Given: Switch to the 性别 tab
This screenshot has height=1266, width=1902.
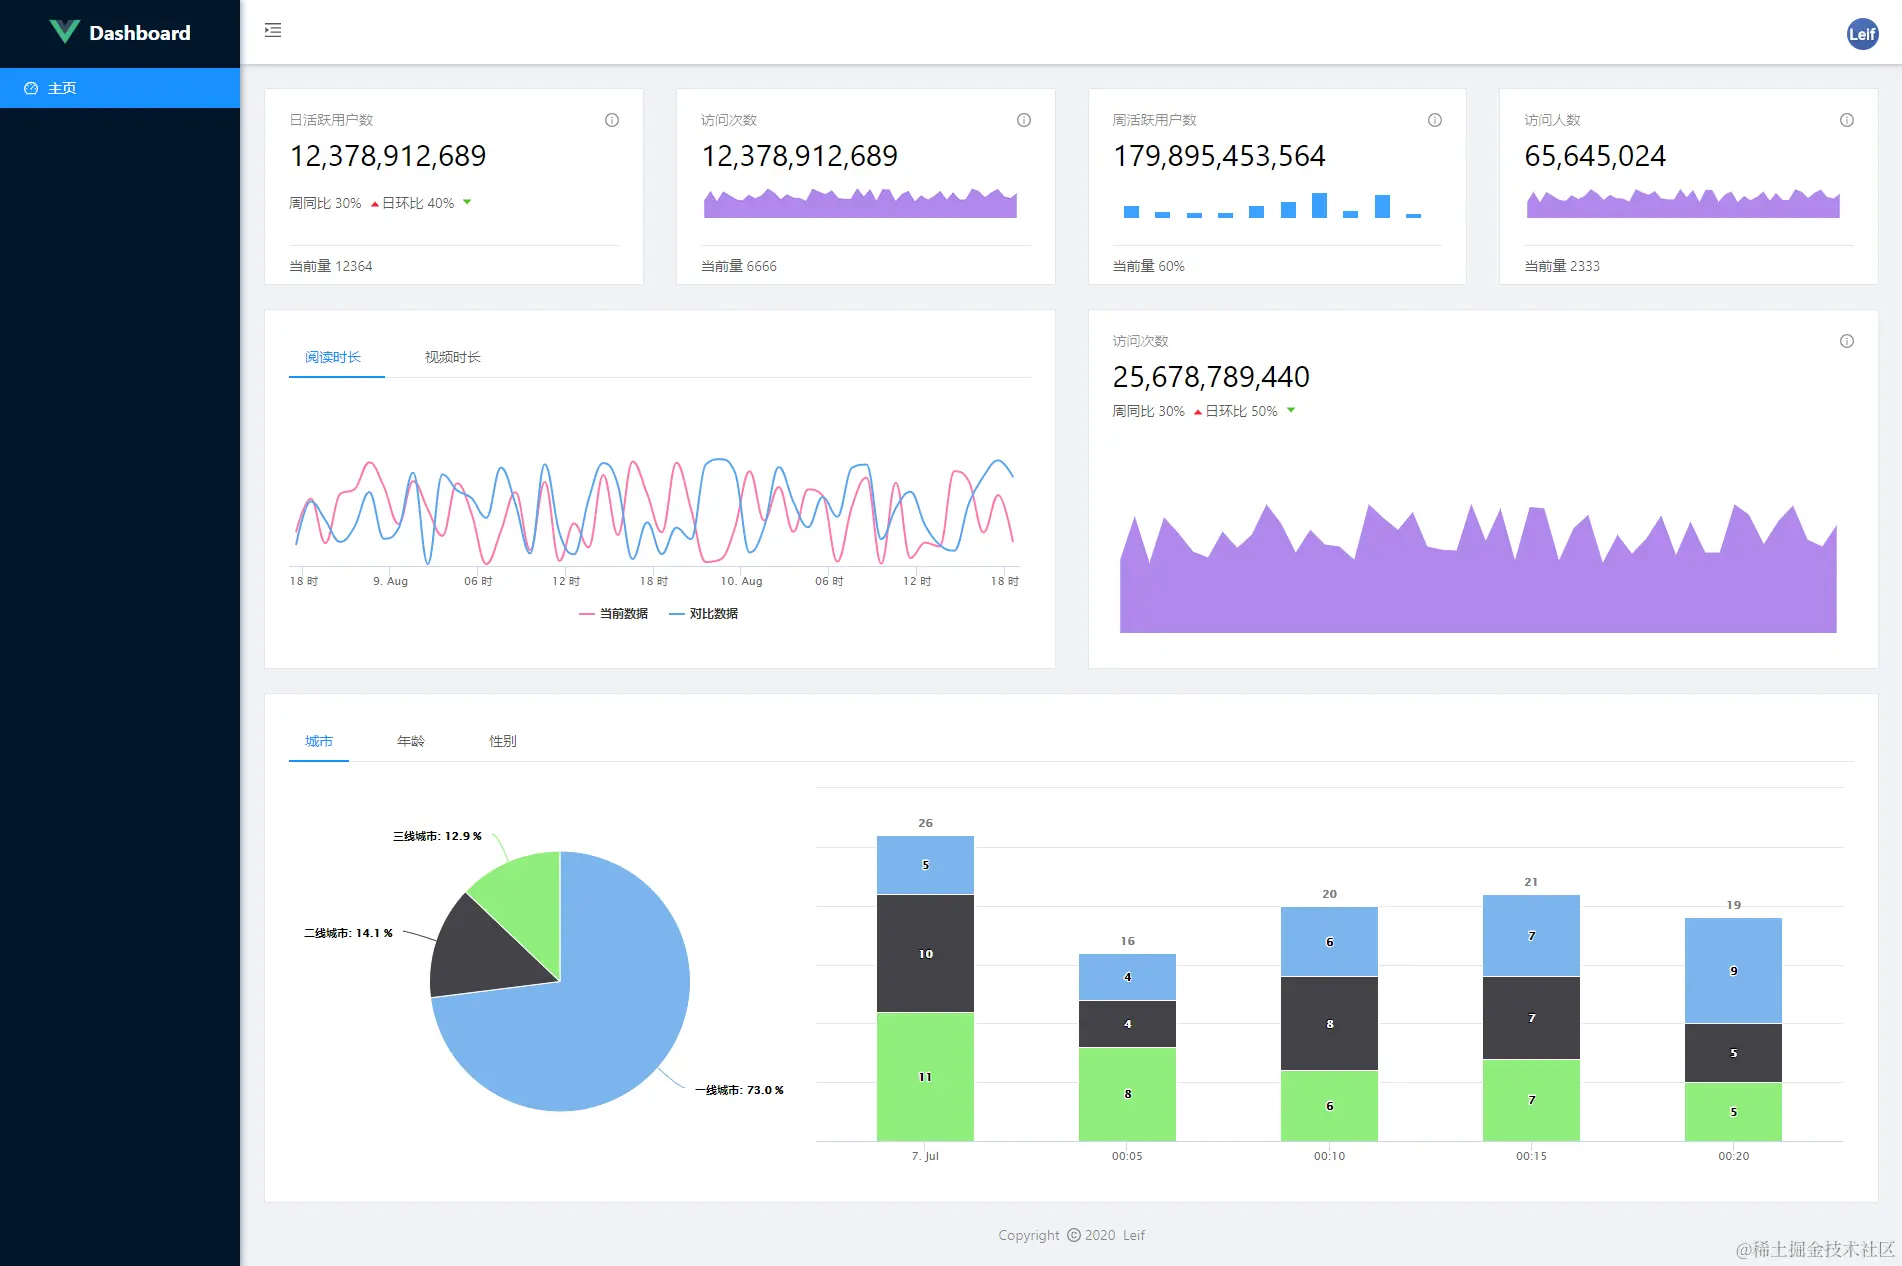Looking at the screenshot, I should (502, 741).
